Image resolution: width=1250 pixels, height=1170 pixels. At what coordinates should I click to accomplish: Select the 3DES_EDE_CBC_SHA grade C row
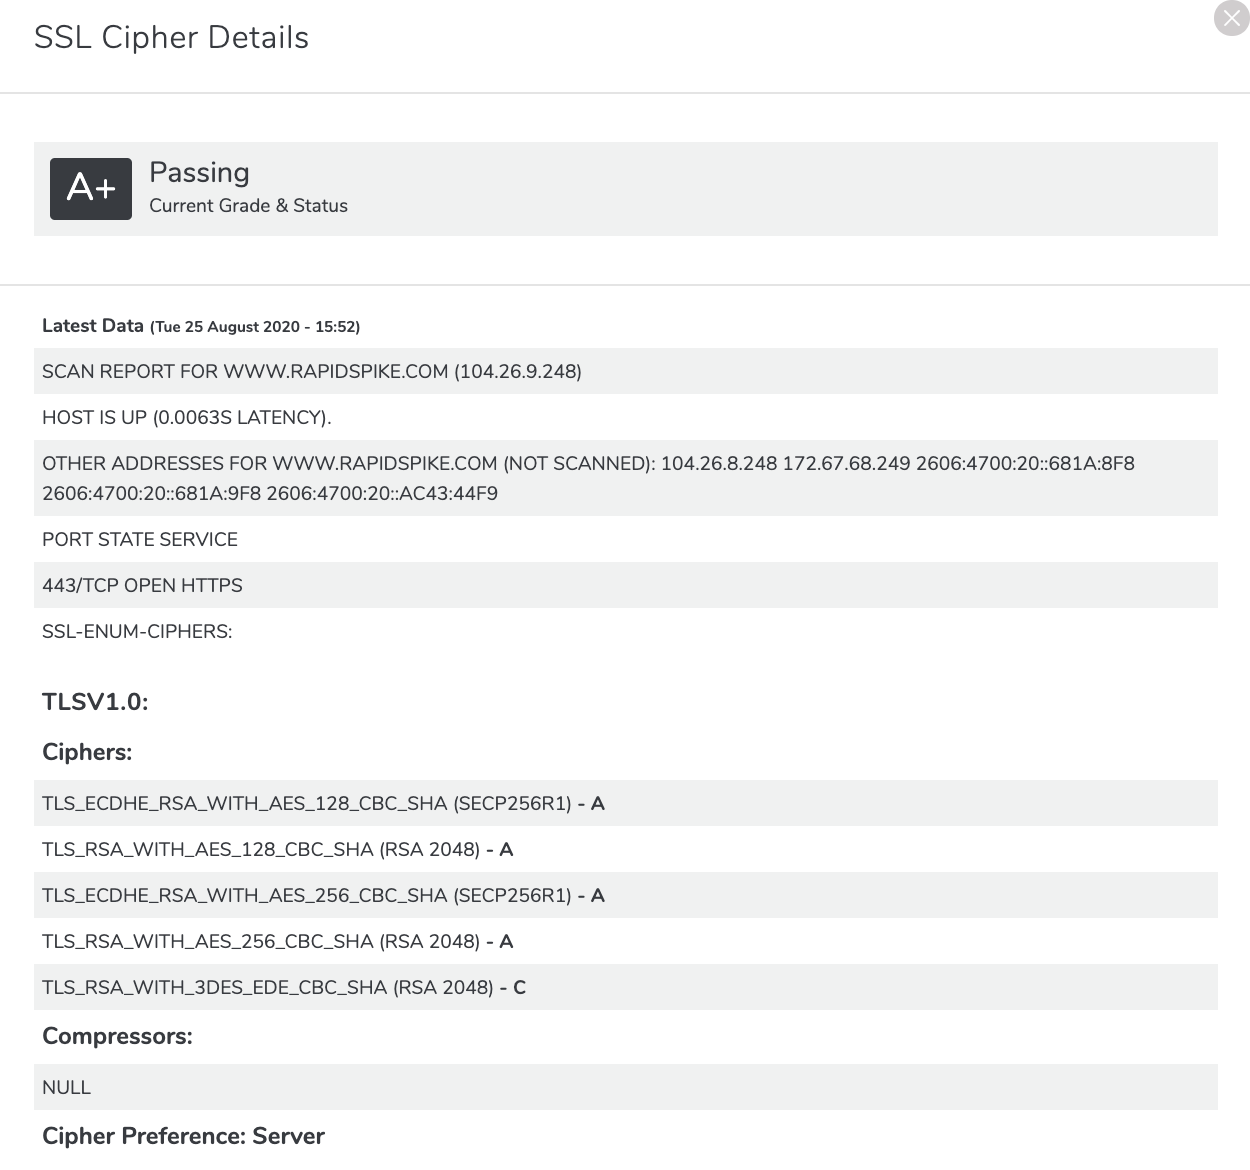click(x=626, y=987)
